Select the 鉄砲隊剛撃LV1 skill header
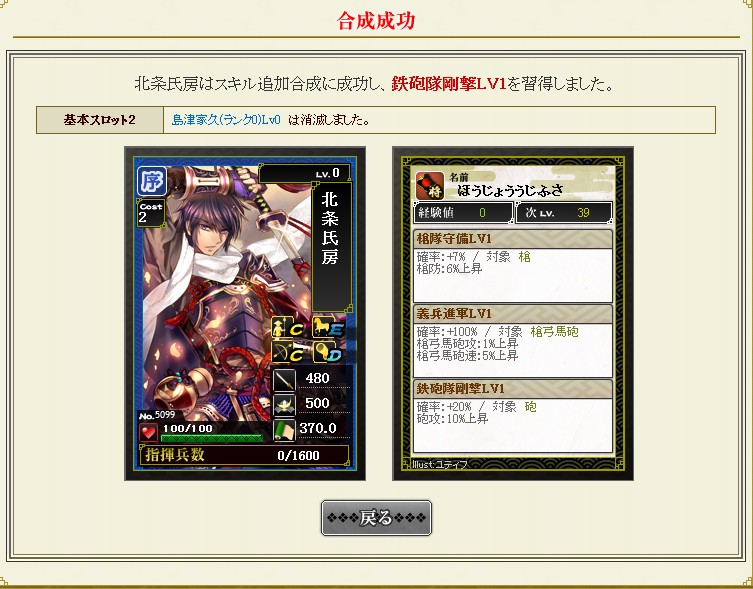 tap(513, 389)
